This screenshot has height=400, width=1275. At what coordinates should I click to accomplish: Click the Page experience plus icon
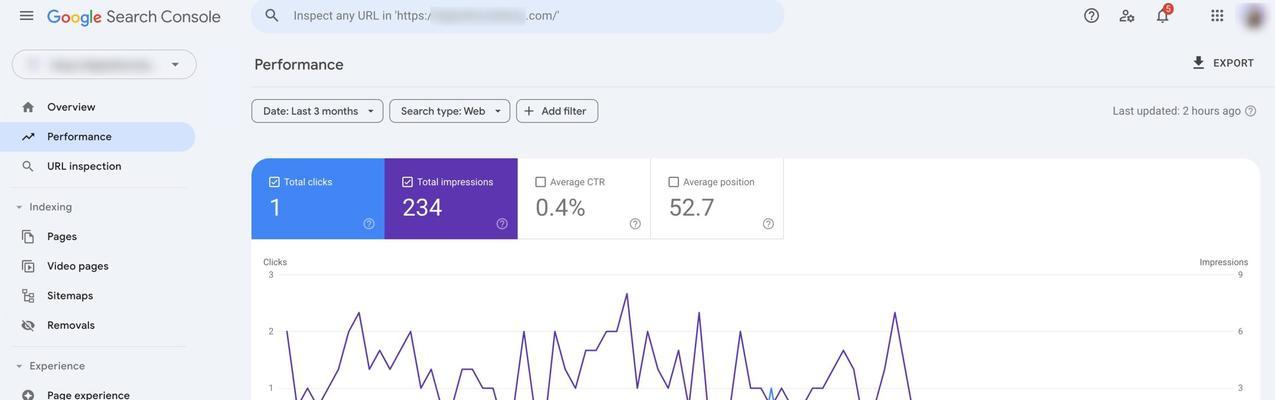pos(28,395)
